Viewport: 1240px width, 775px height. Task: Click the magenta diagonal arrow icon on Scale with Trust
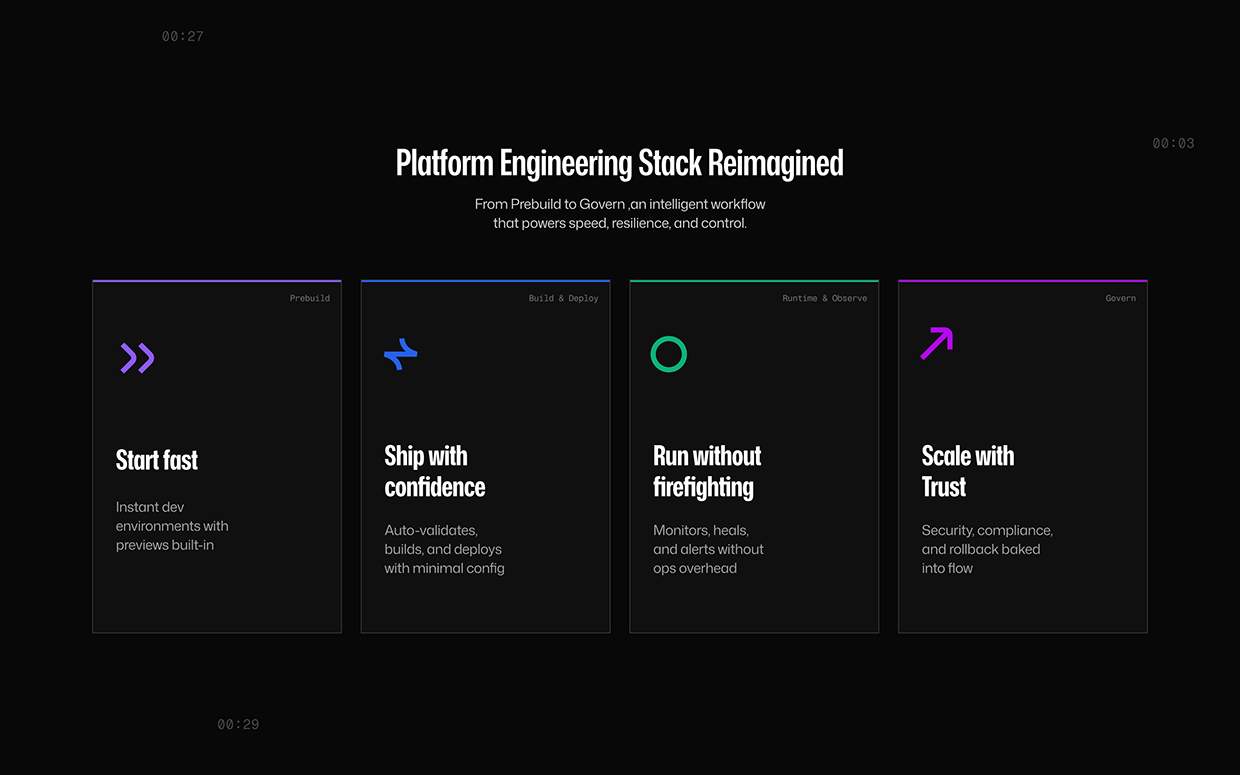point(936,343)
